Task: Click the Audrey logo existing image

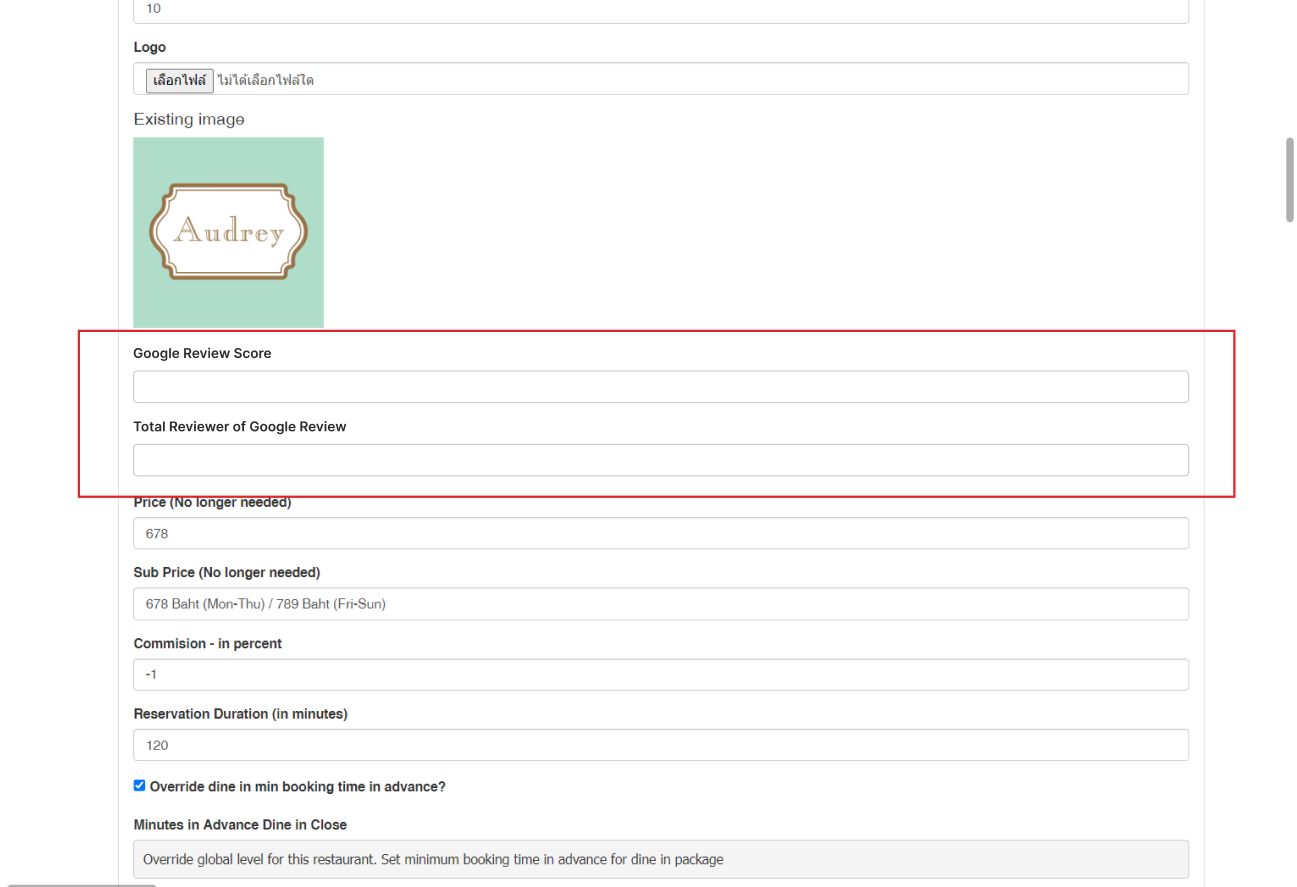Action: coord(228,232)
